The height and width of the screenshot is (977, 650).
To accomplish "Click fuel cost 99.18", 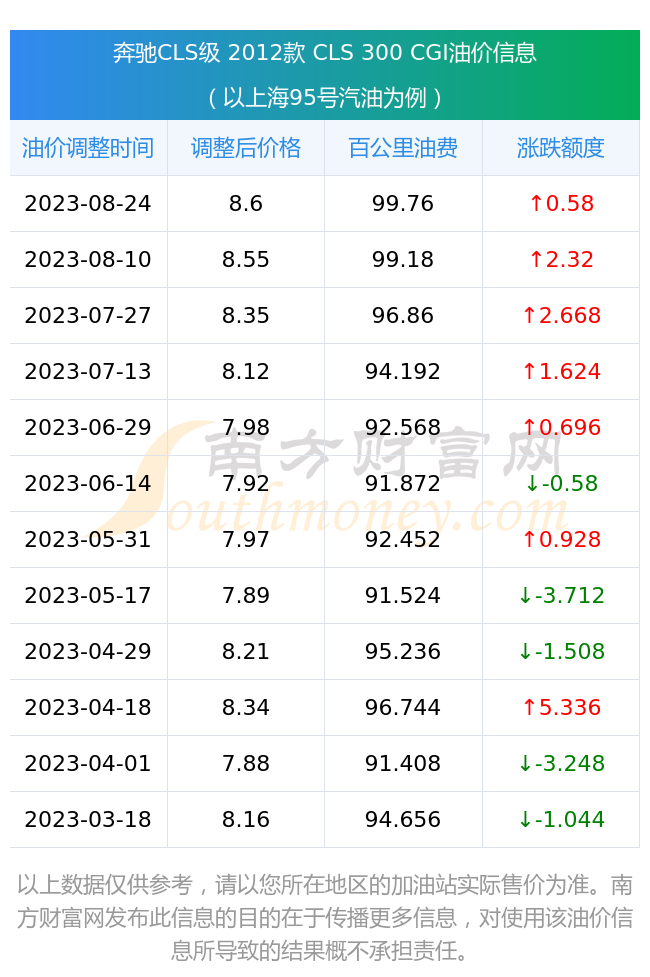I will pyautogui.click(x=403, y=260).
